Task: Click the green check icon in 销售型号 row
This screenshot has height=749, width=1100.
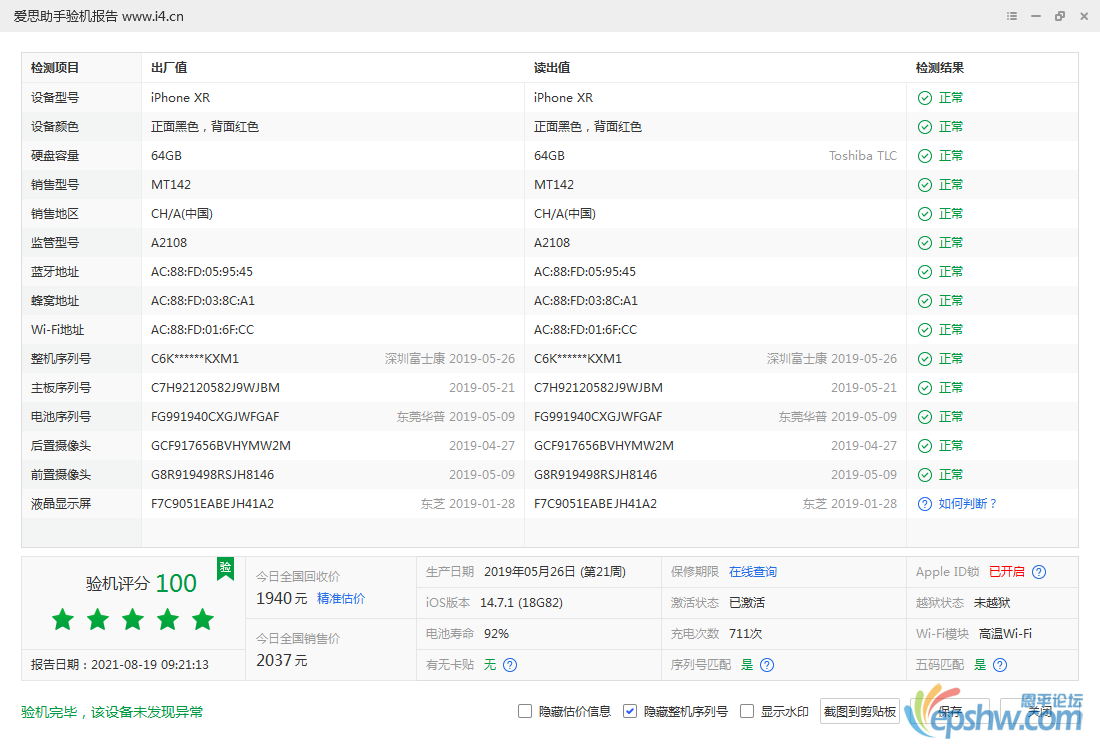Action: tap(925, 185)
